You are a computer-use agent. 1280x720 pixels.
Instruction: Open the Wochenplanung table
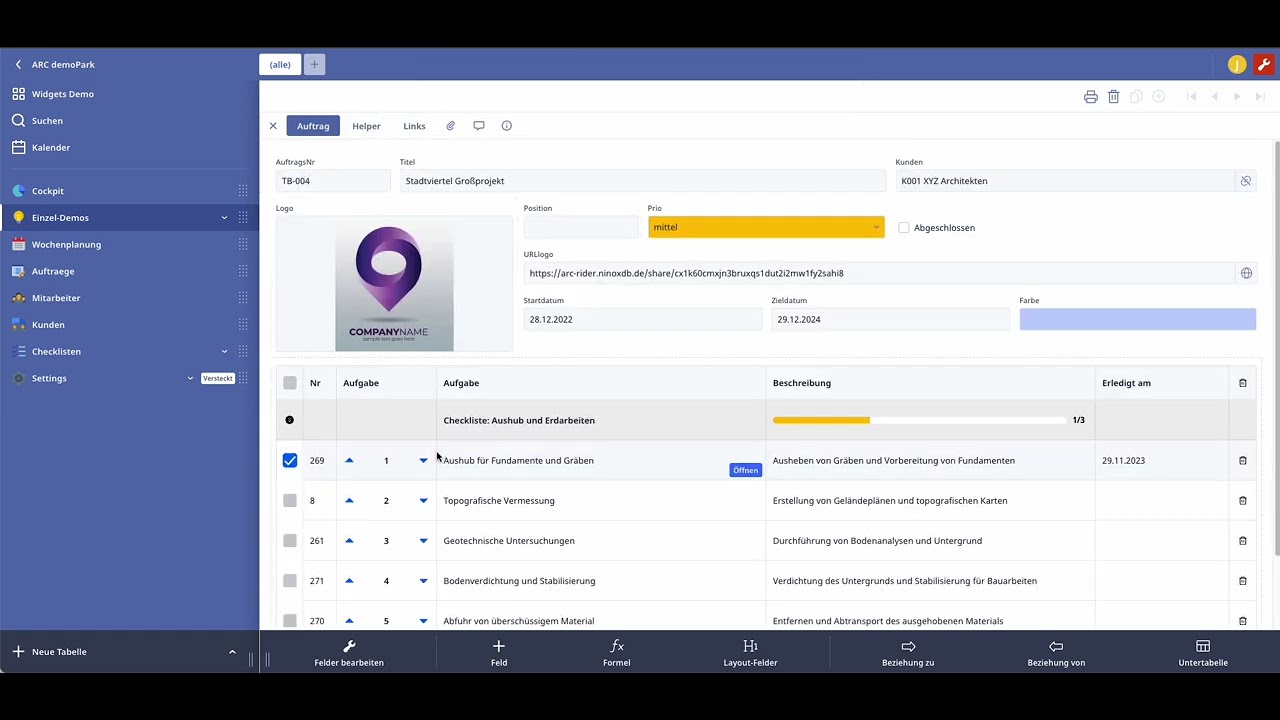[66, 245]
